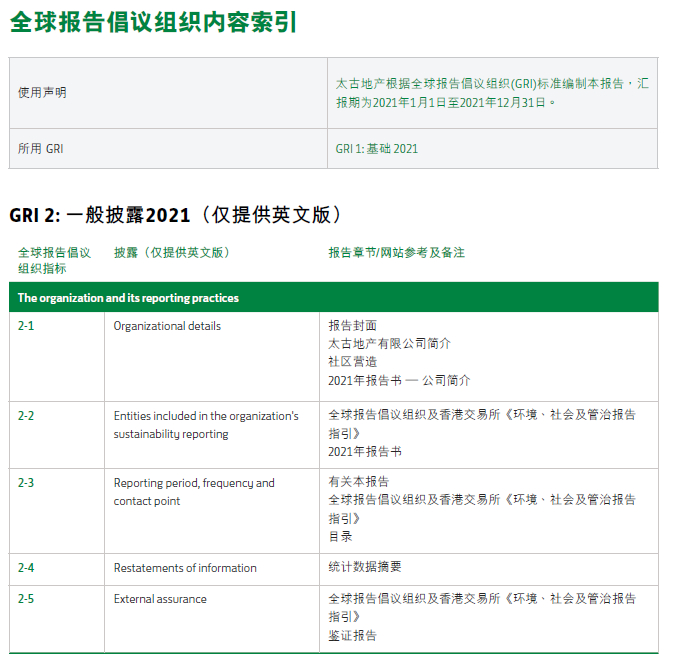Click the green section bar 'The organization and its reporting practices'
673x654 pixels.
[333, 297]
